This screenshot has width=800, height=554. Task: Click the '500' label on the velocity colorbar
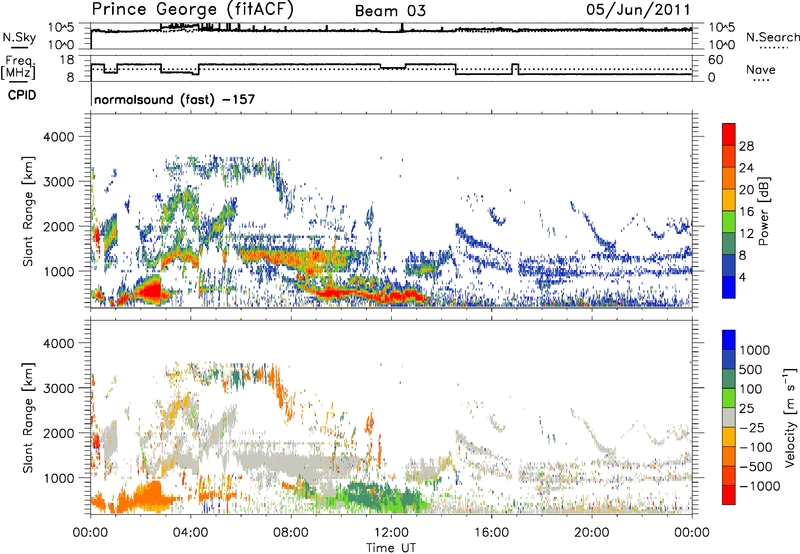click(751, 369)
